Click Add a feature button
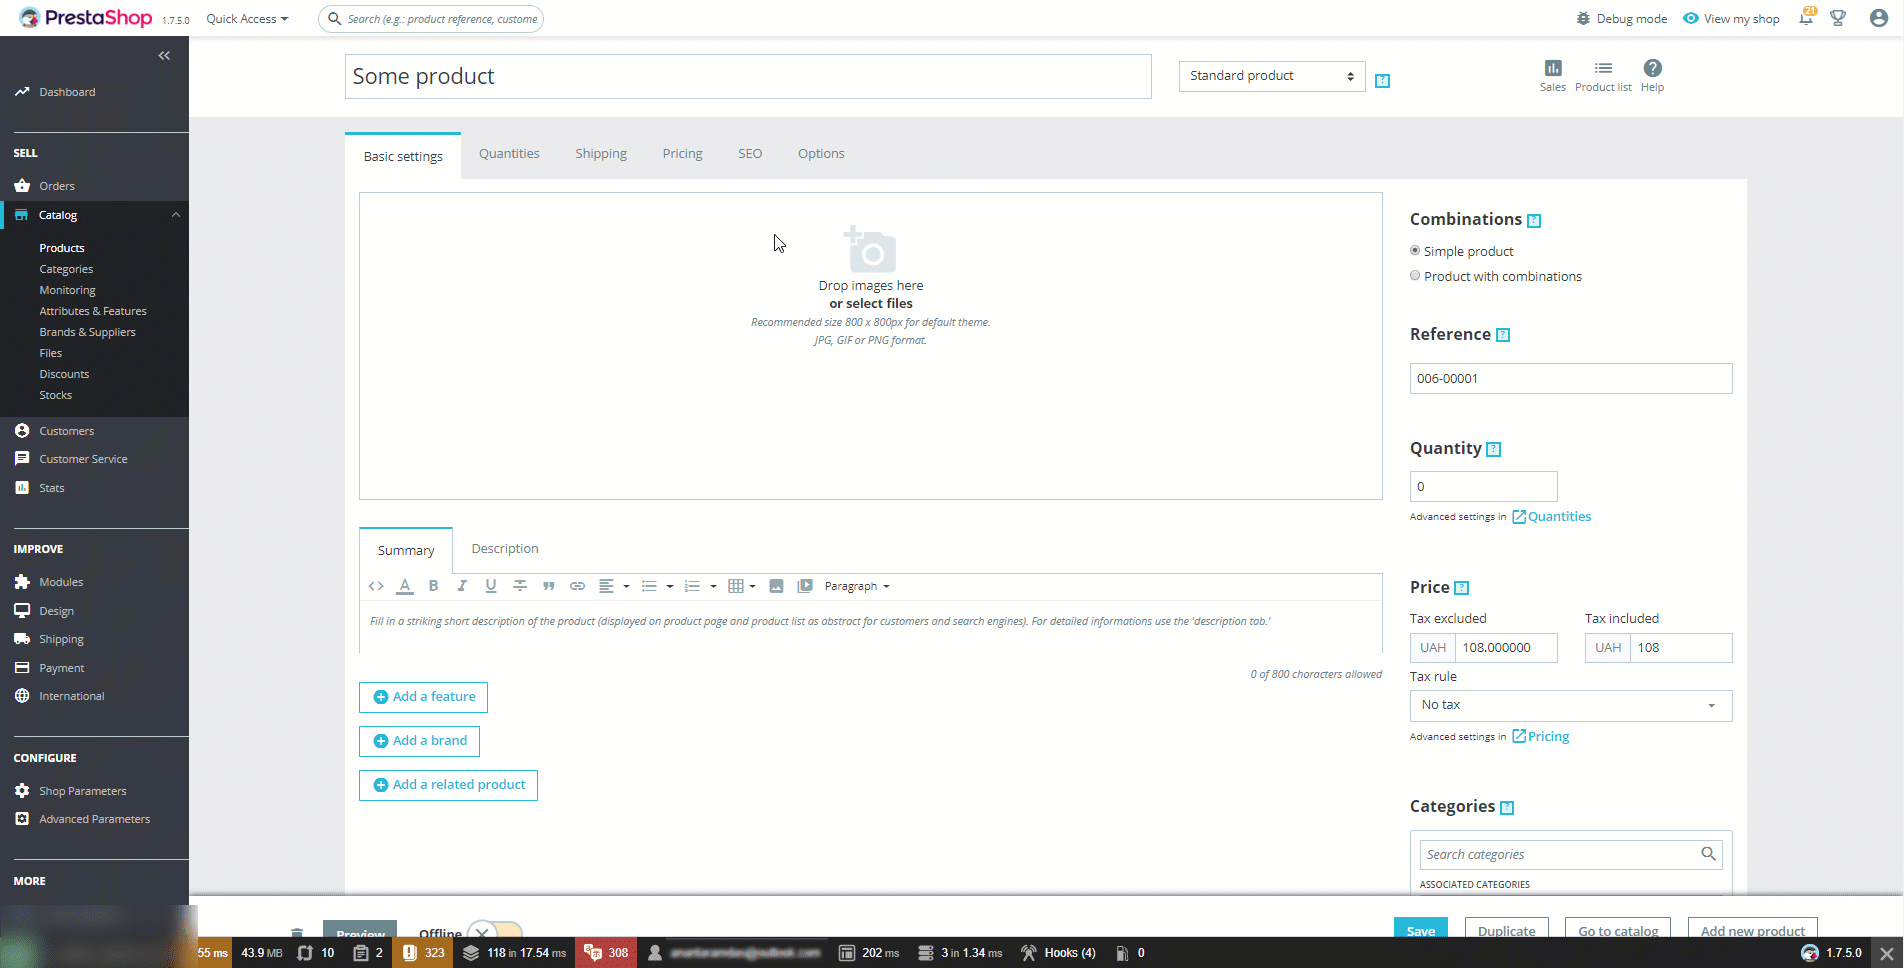 tap(423, 697)
